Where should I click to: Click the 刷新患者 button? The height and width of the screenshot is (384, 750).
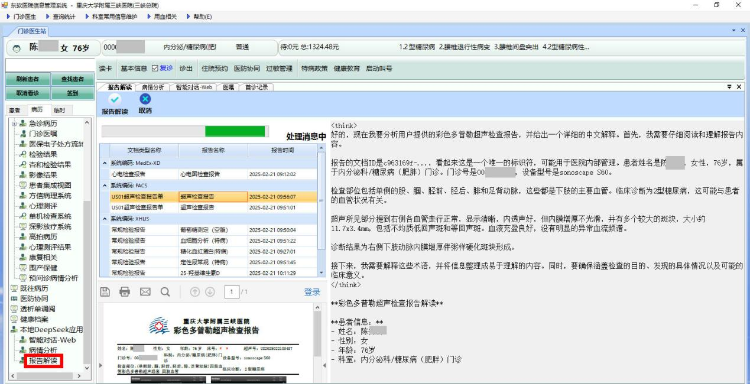coord(27,79)
